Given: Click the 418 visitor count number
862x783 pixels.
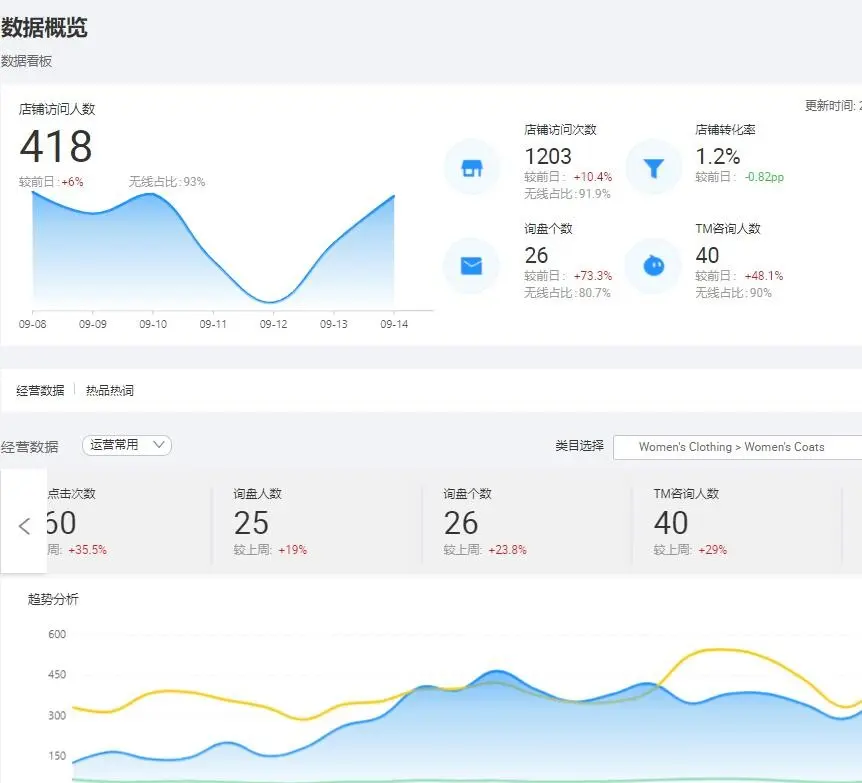Looking at the screenshot, I should tap(56, 148).
